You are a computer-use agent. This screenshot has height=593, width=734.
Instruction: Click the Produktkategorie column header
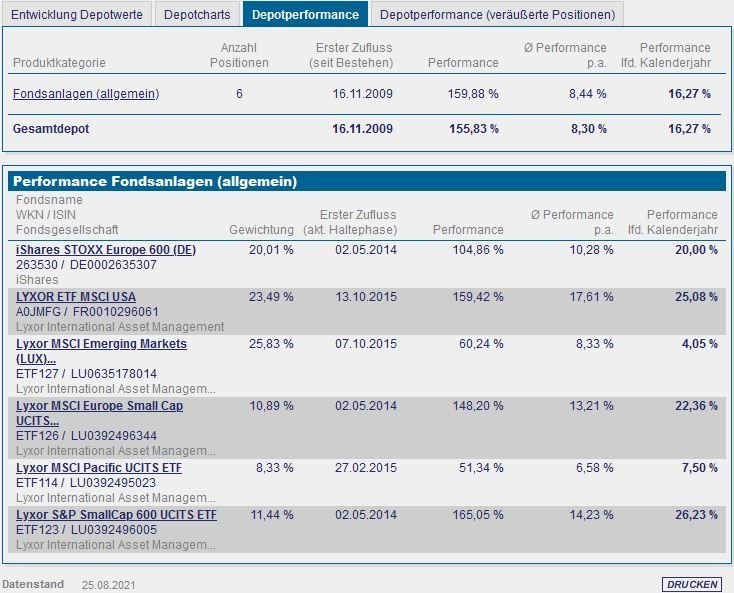(59, 63)
